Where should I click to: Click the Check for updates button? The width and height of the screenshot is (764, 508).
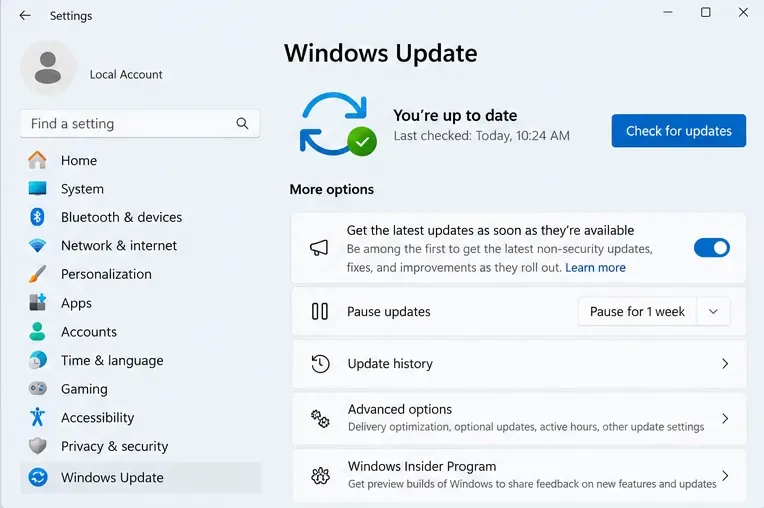[679, 131]
